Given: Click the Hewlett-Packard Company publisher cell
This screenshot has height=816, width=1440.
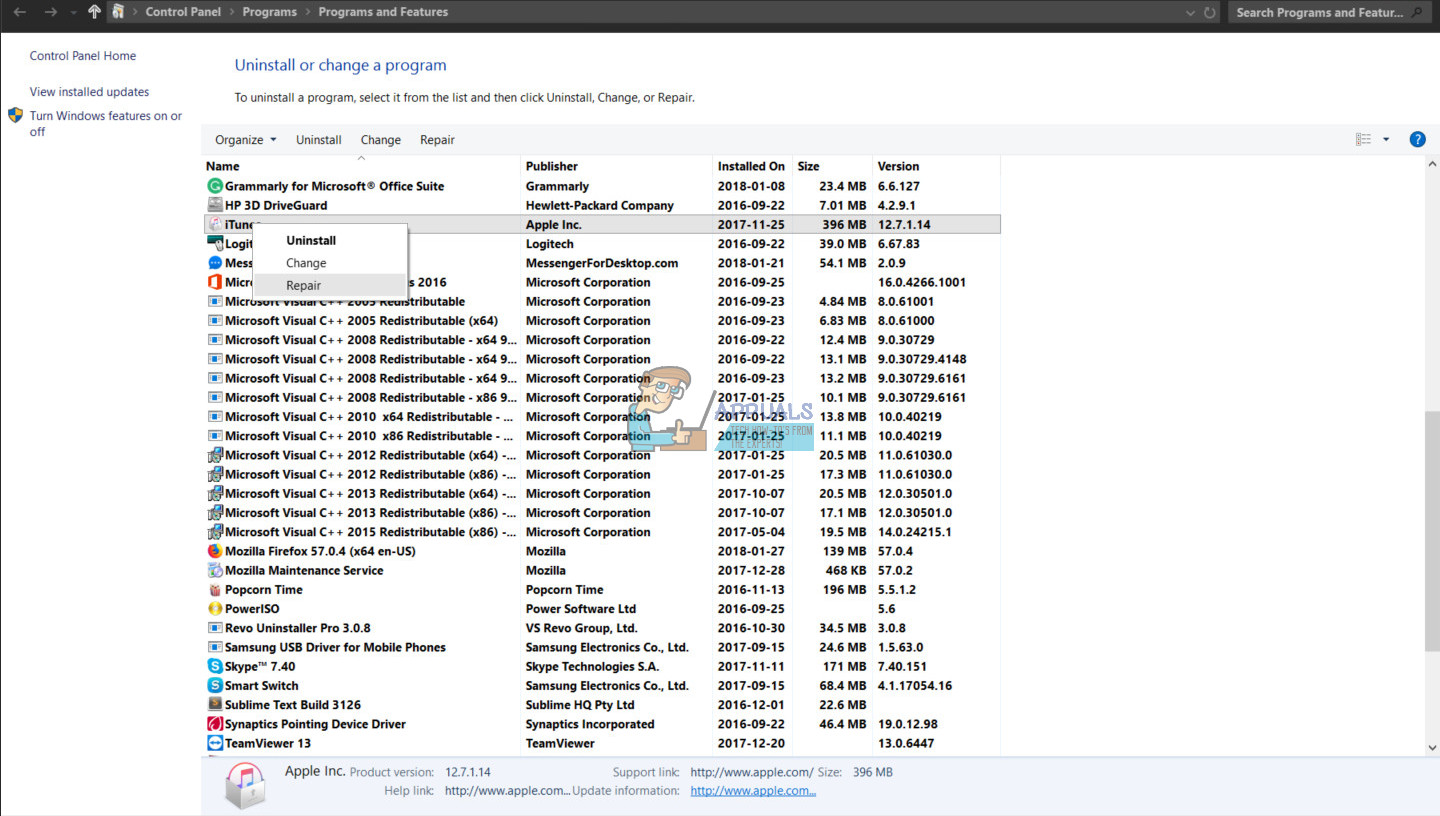Looking at the screenshot, I should coord(600,206).
